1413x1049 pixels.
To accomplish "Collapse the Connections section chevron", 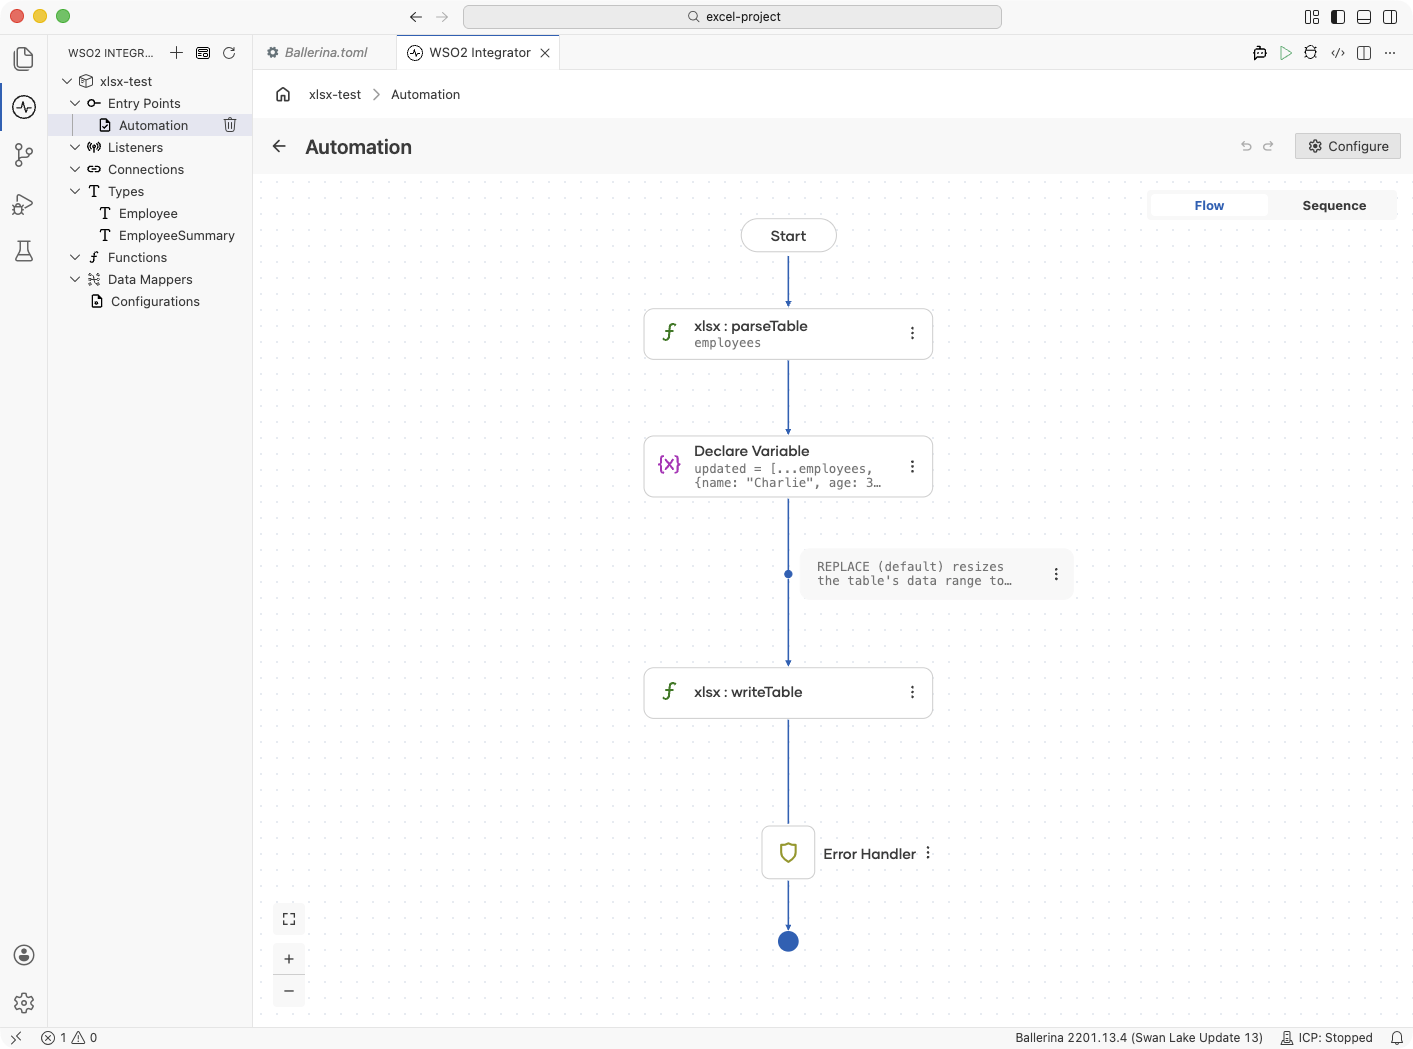I will coord(75,169).
